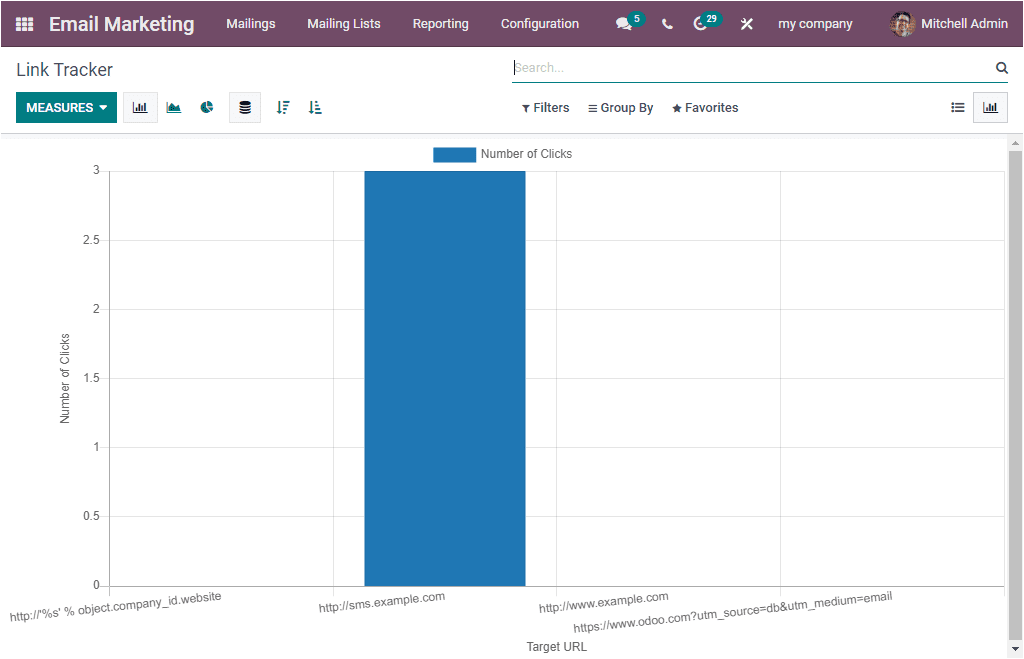Viewport: 1024px width, 659px height.
Task: Switch graph to line chart view
Action: (x=173, y=107)
